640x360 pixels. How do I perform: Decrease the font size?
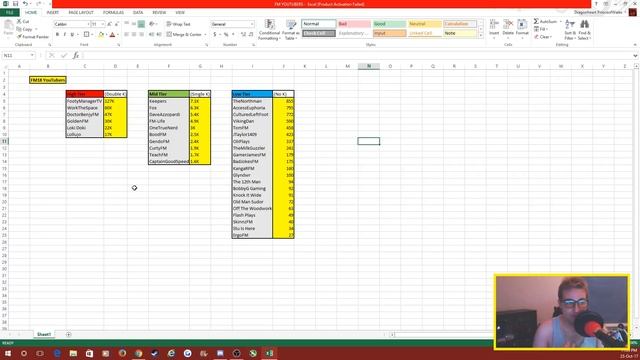click(x=116, y=24)
